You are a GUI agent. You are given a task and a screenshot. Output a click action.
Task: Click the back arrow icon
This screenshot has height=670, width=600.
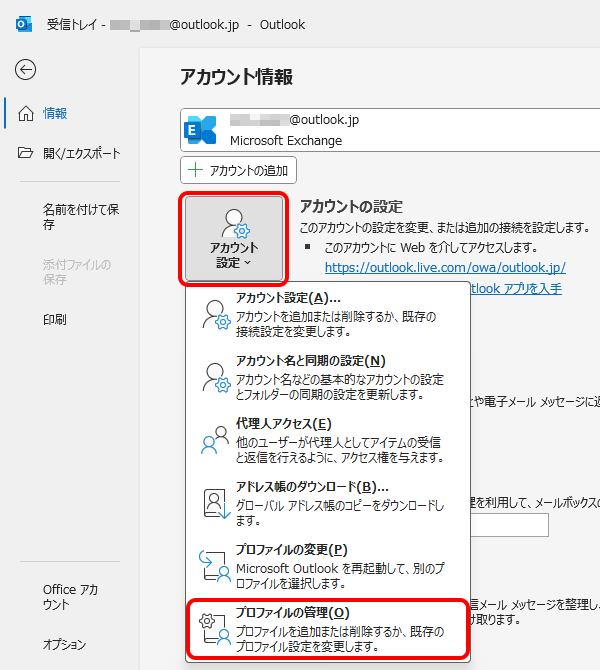point(26,69)
